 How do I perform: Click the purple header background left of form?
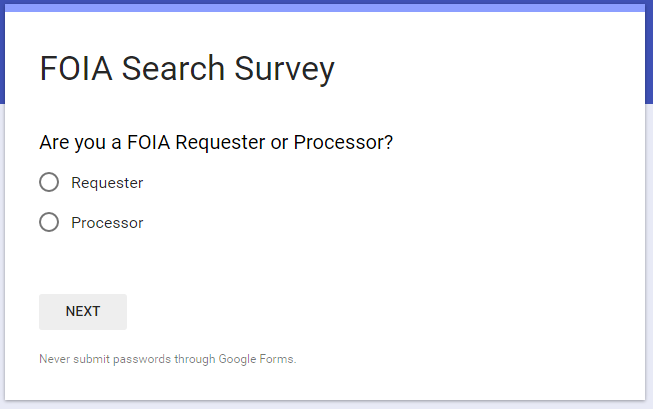[8, 60]
